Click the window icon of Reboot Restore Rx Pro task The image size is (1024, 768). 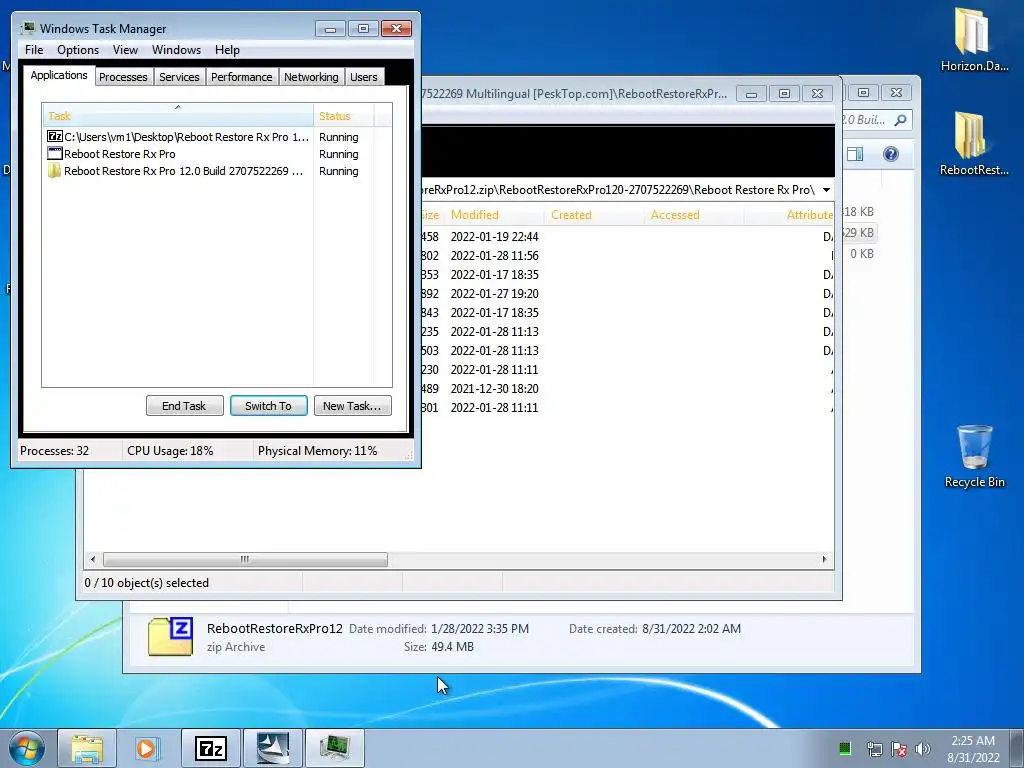coord(55,153)
